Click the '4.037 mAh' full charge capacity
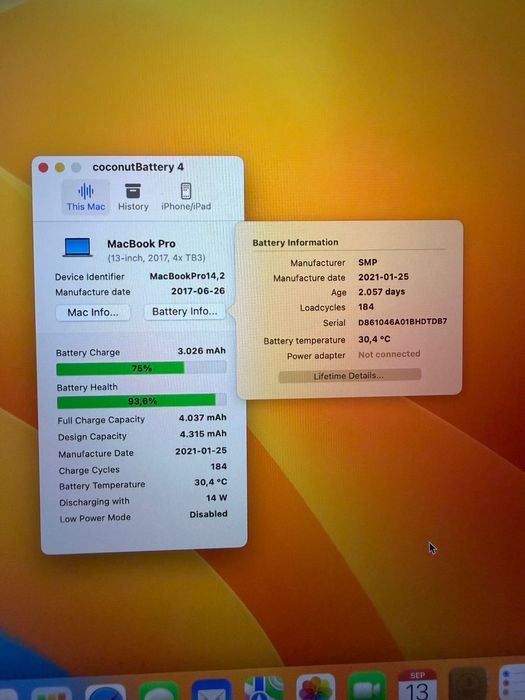Viewport: 525px width, 700px height. (203, 417)
